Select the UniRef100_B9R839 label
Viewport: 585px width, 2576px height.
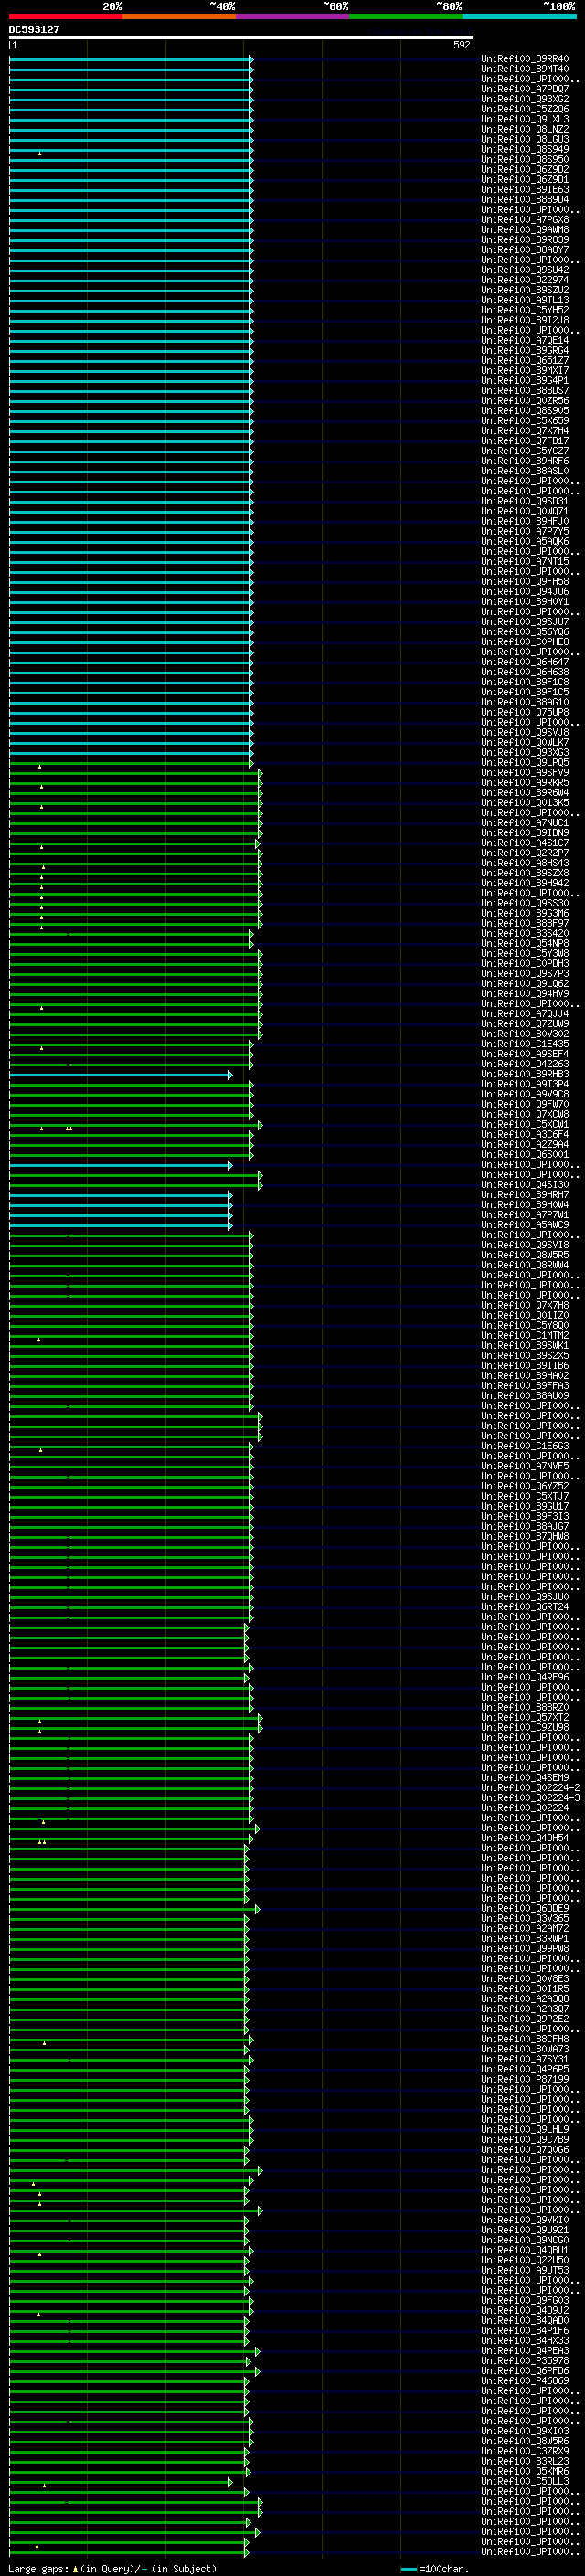[525, 240]
